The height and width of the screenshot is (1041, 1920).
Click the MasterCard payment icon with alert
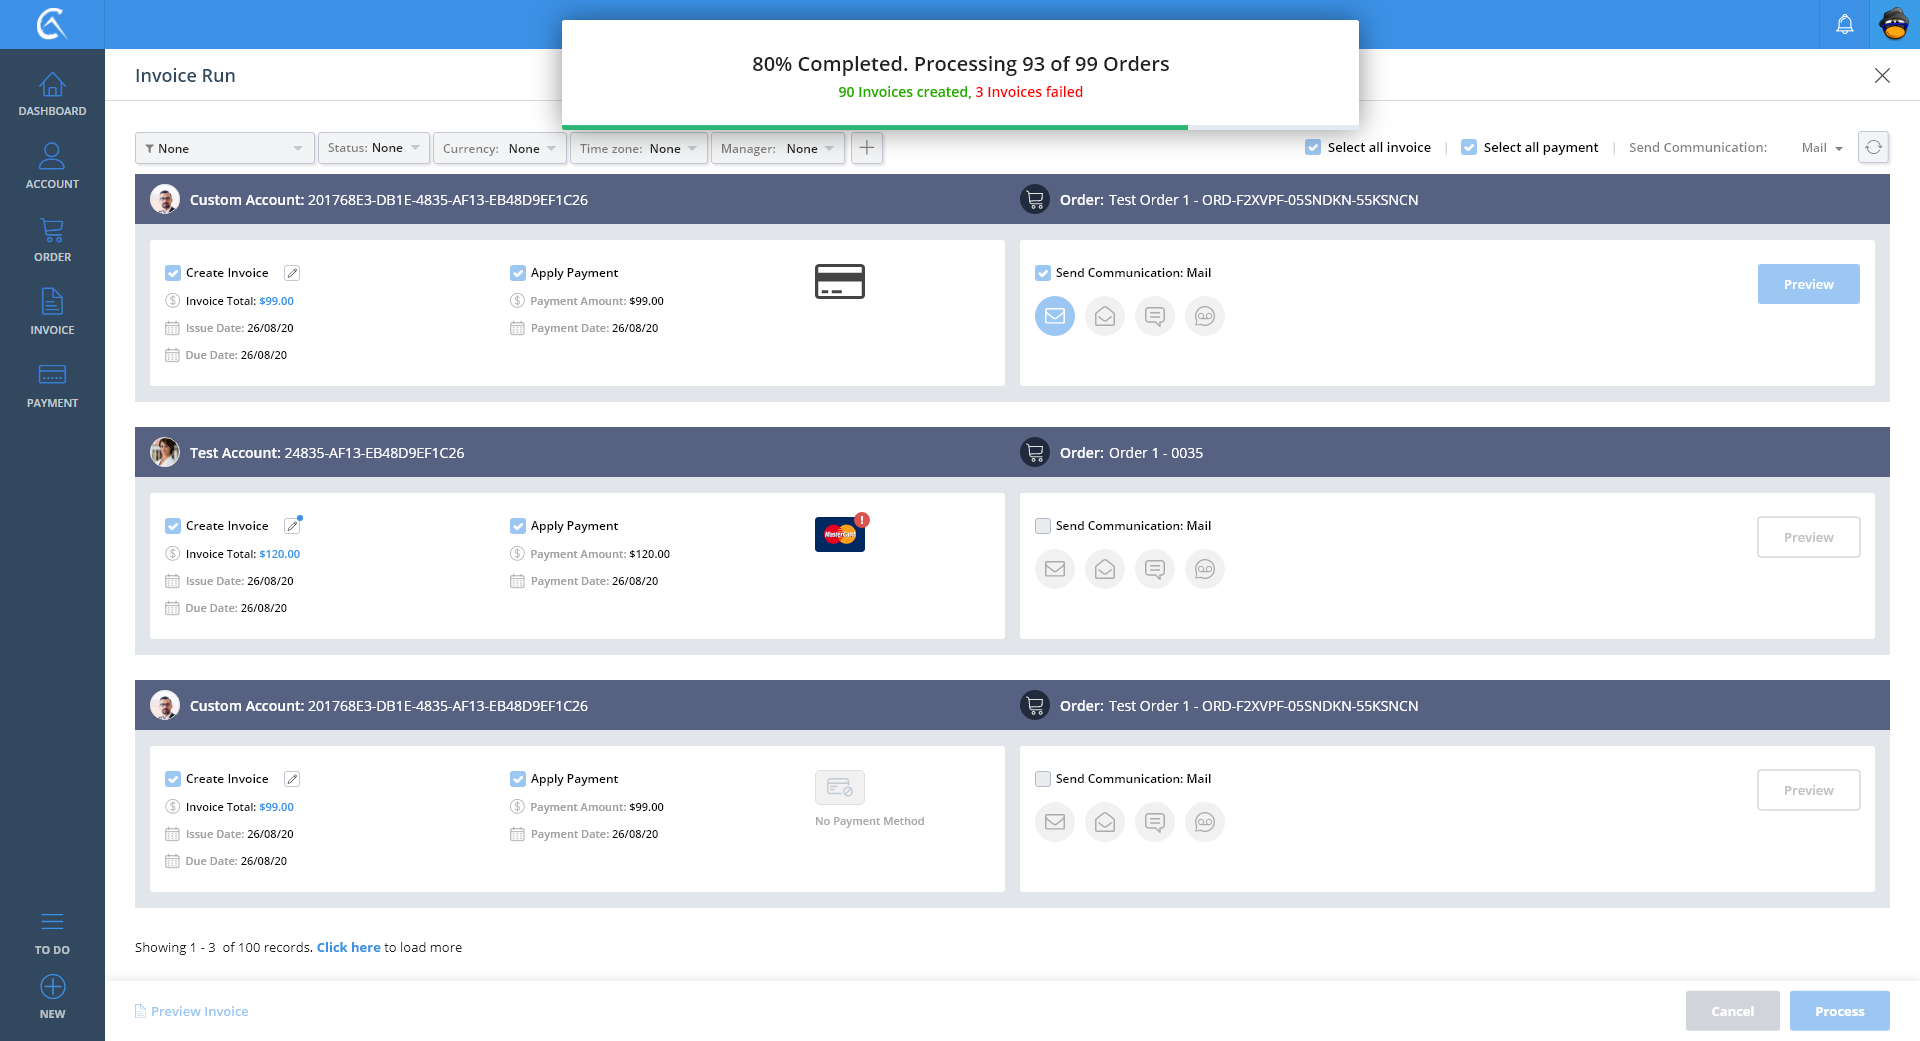pyautogui.click(x=840, y=534)
